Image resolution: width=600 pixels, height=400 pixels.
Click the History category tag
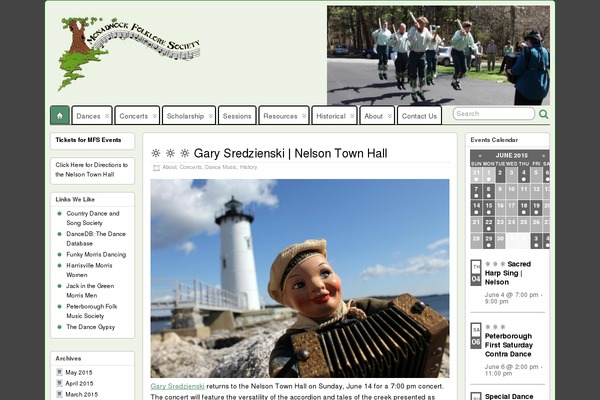pyautogui.click(x=248, y=167)
